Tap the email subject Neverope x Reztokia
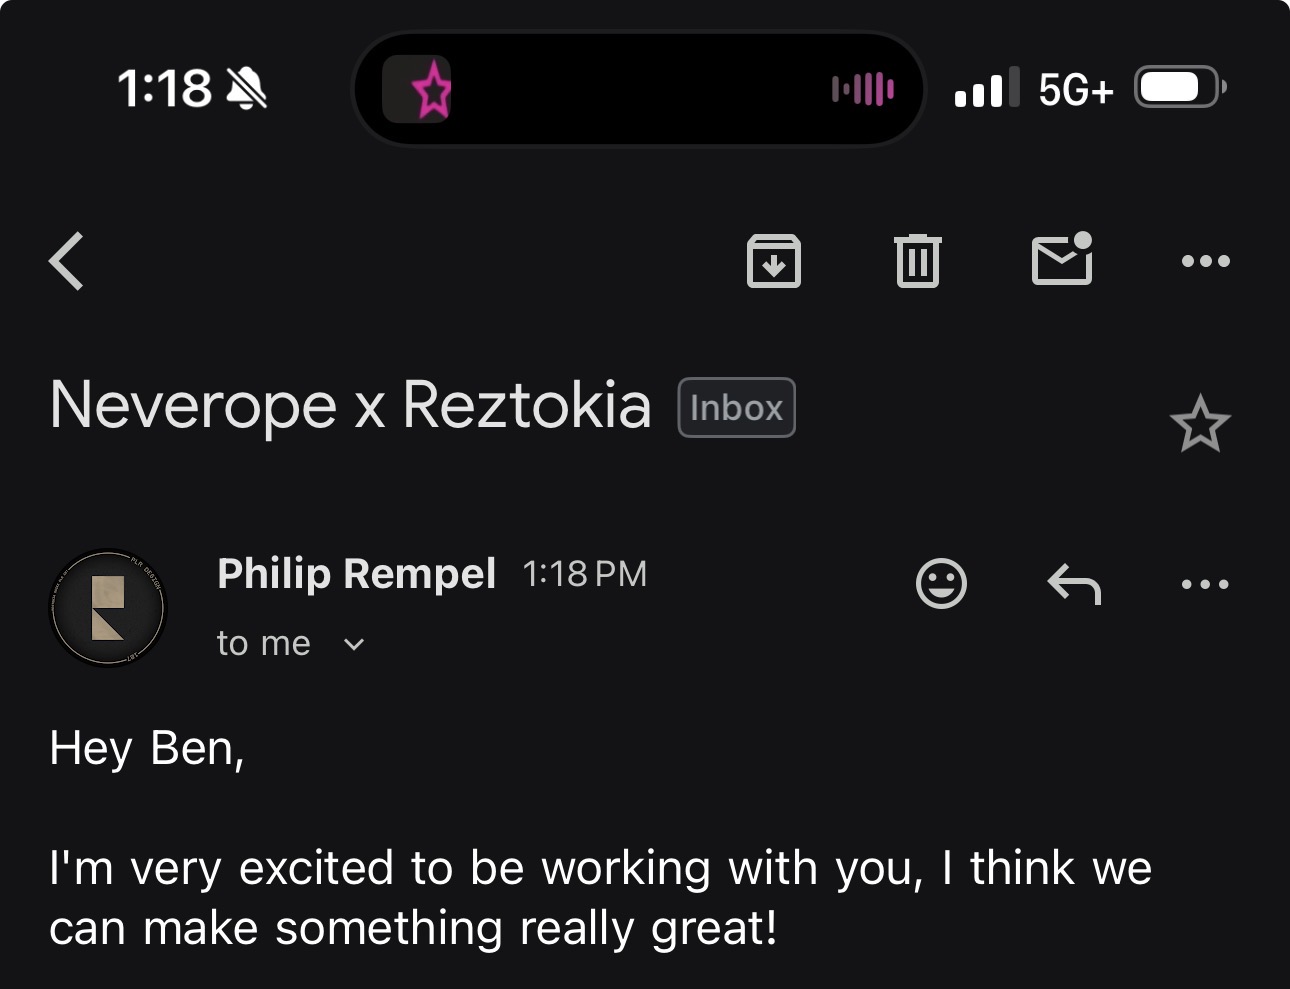Viewport: 1290px width, 989px height. 350,406
